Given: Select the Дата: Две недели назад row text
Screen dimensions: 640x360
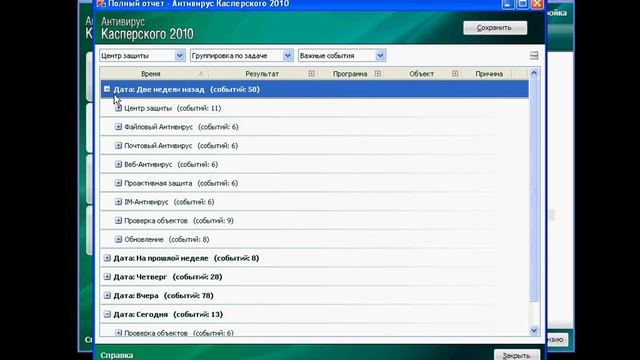Looking at the screenshot, I should (x=187, y=89).
